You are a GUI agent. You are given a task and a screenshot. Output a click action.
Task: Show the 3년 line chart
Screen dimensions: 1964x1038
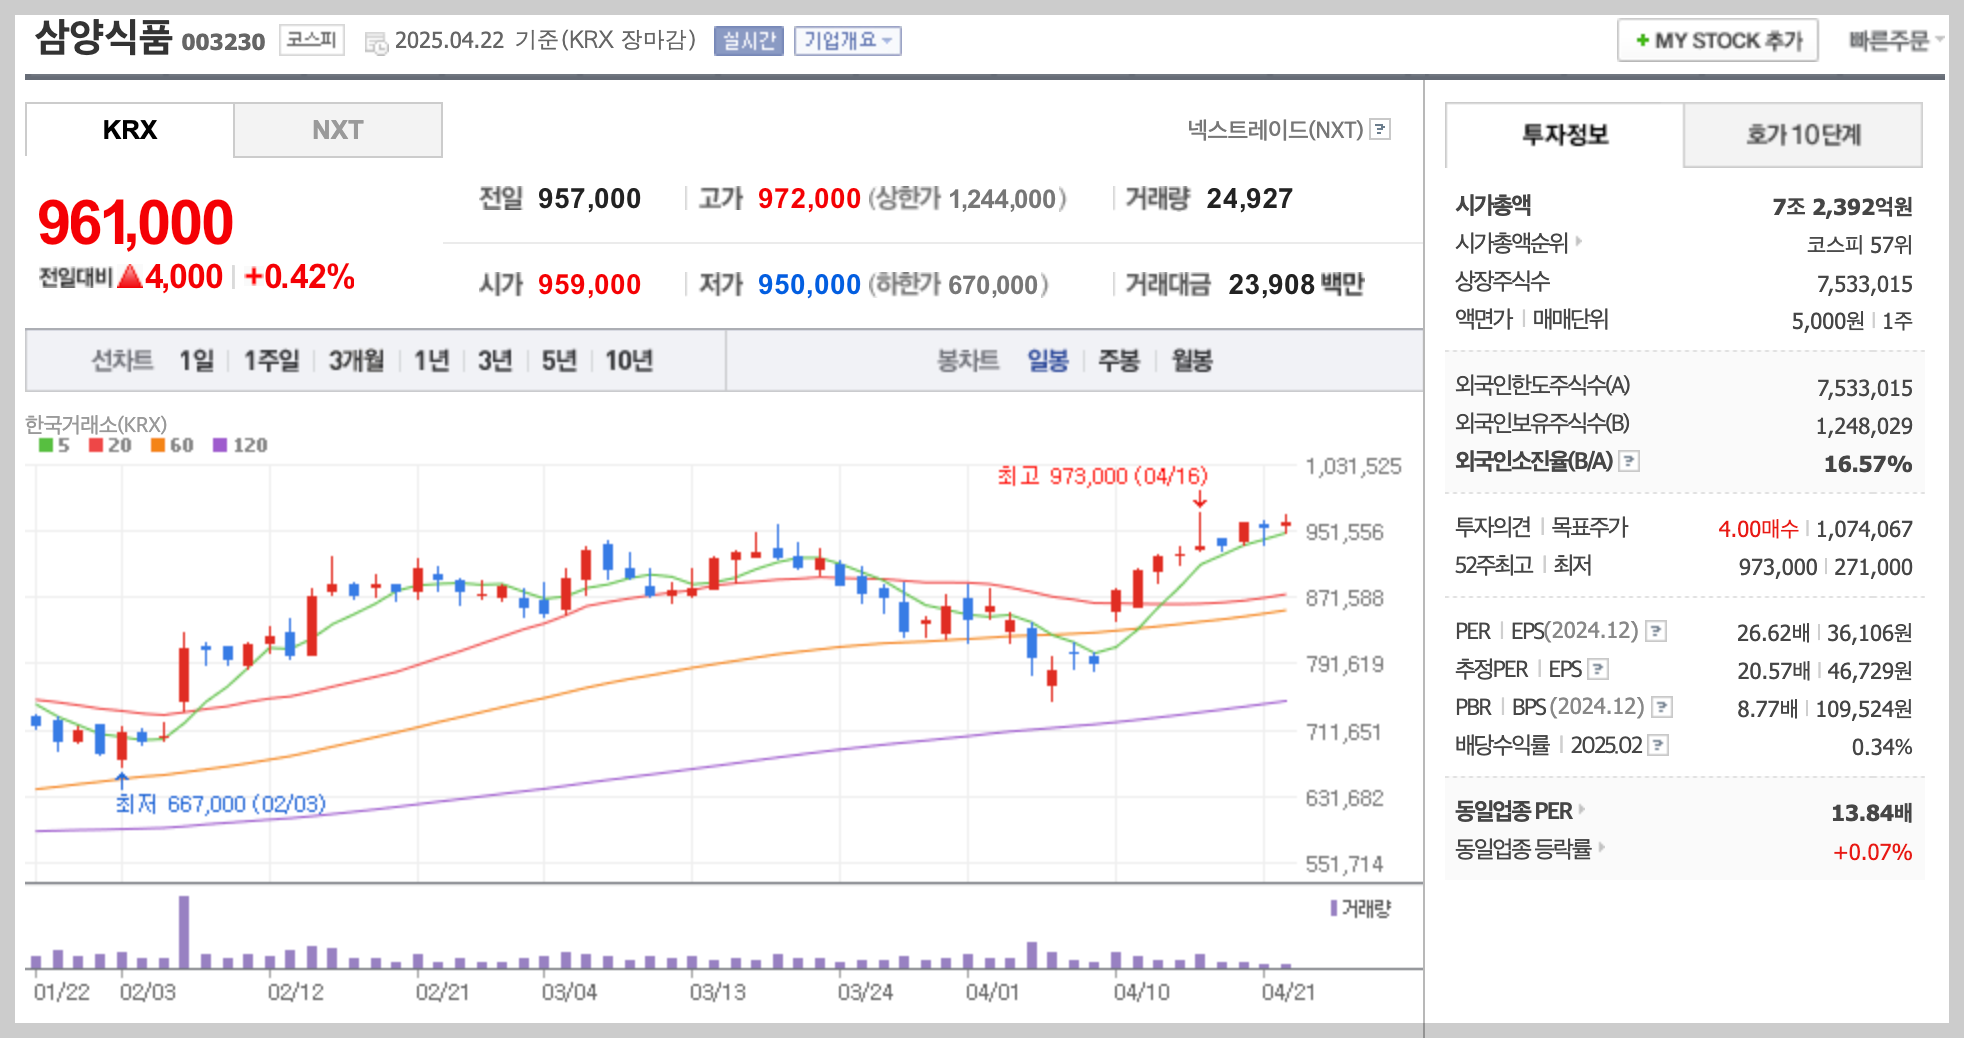click(495, 360)
